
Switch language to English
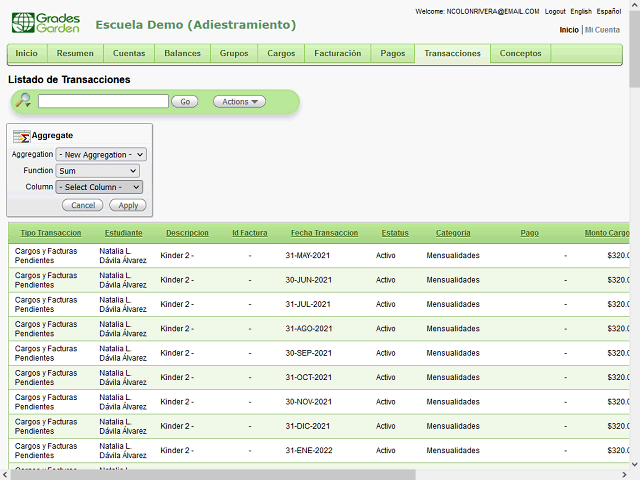click(581, 11)
